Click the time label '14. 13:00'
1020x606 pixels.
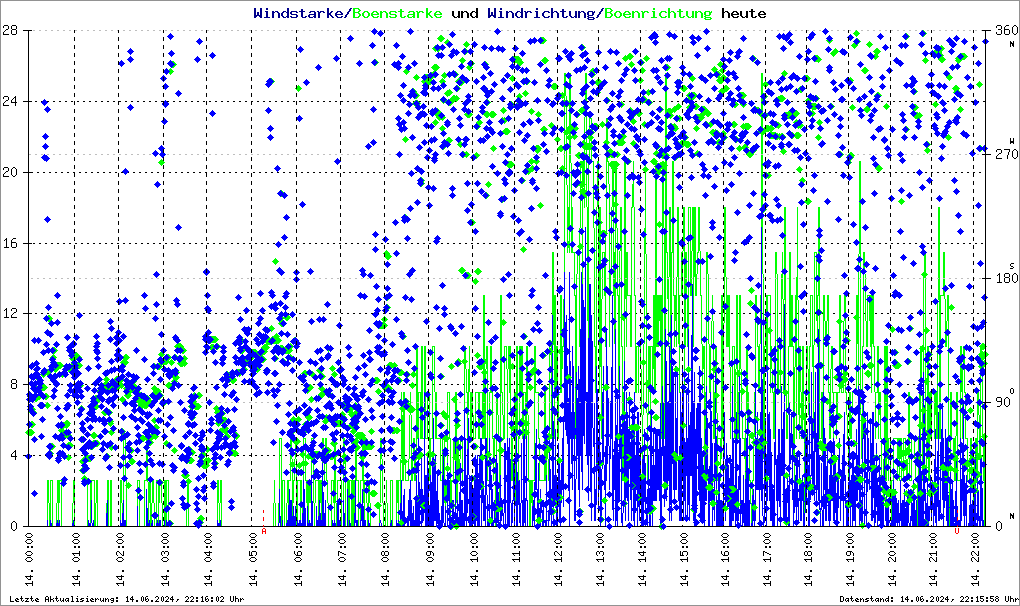pos(600,559)
